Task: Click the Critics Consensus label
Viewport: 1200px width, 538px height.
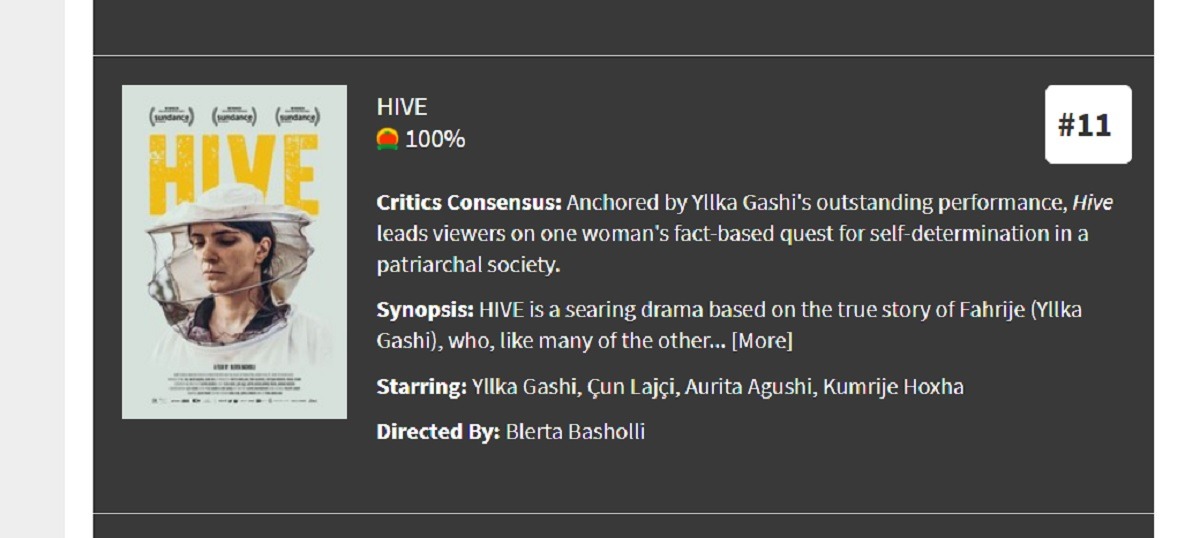Action: pyautogui.click(x=469, y=203)
